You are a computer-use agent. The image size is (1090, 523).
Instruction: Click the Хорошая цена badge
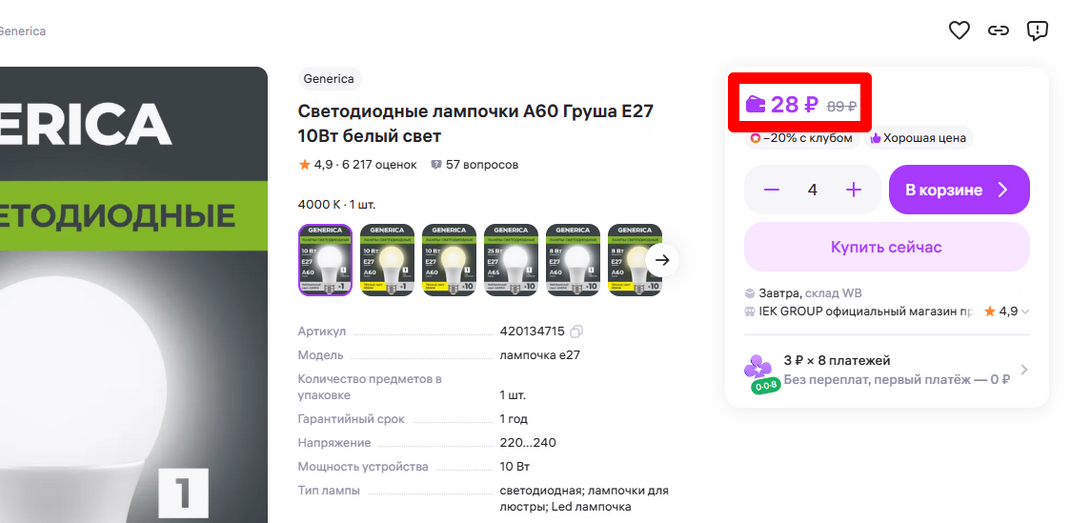[x=920, y=138]
